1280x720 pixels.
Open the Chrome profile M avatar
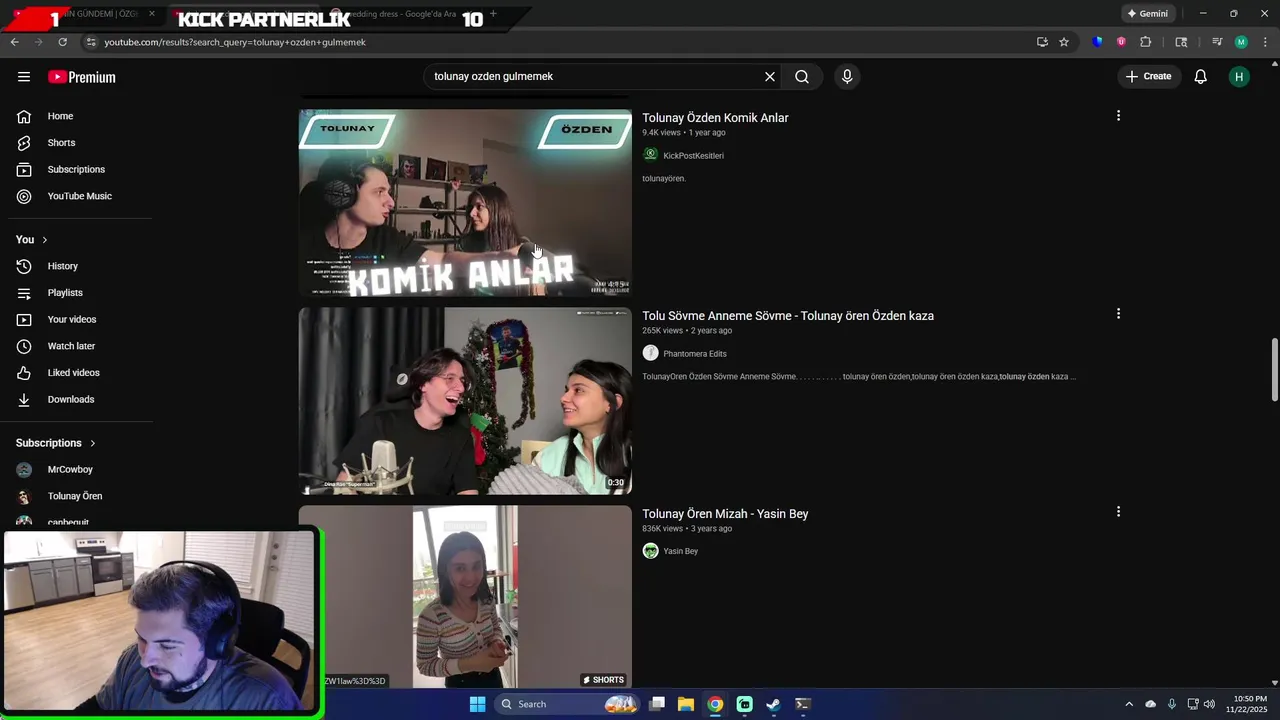1241,42
